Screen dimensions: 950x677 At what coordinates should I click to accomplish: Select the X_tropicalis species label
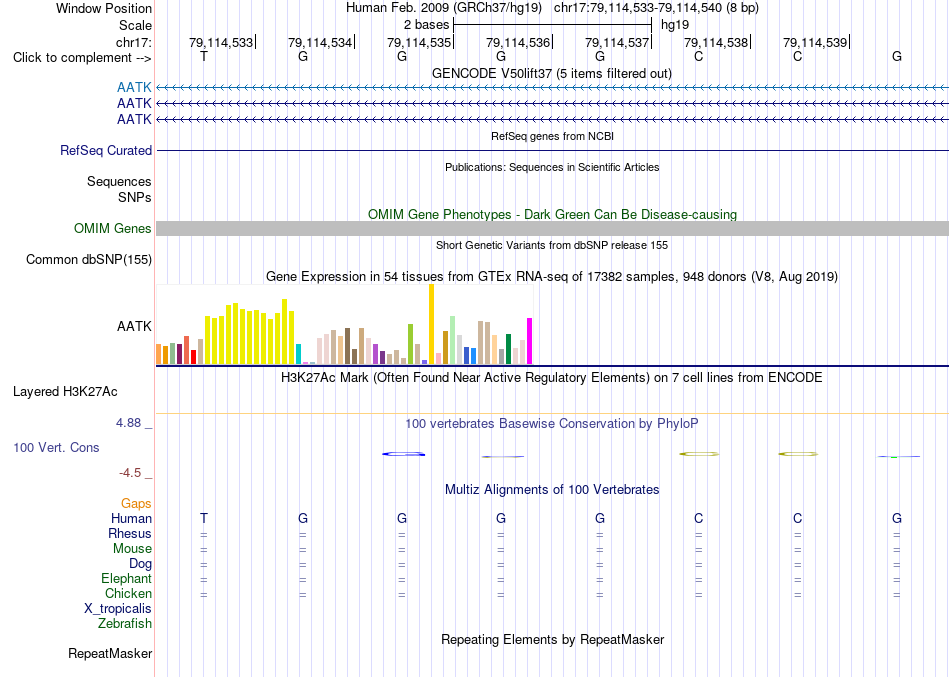click(x=118, y=609)
